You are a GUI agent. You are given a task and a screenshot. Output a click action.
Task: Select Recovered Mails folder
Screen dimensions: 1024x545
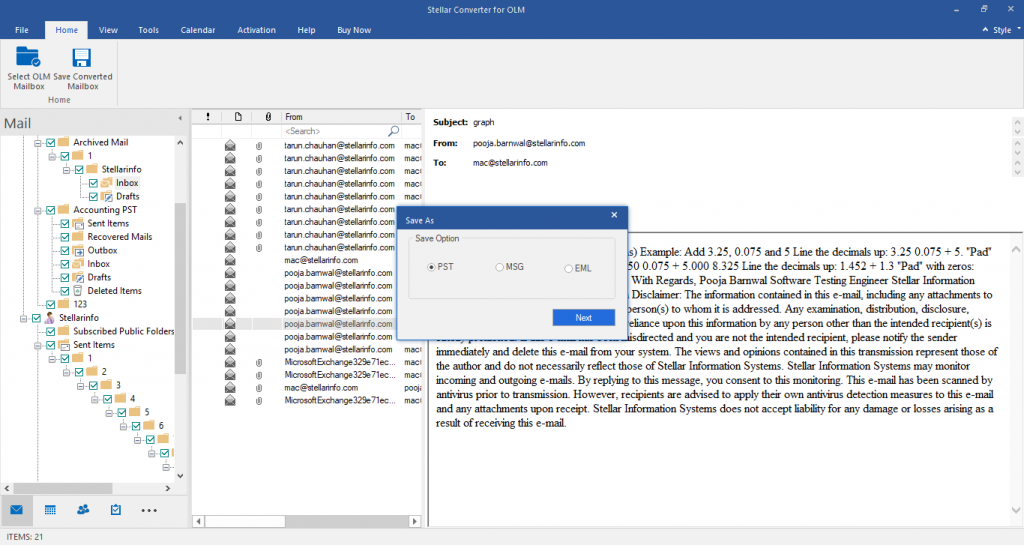(120, 237)
